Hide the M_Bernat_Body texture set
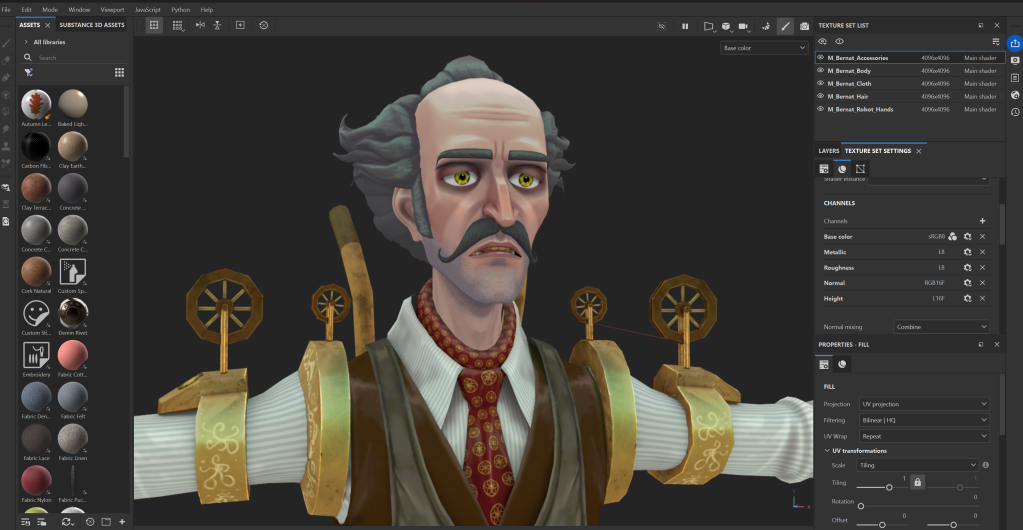The image size is (1023, 530). click(x=821, y=71)
